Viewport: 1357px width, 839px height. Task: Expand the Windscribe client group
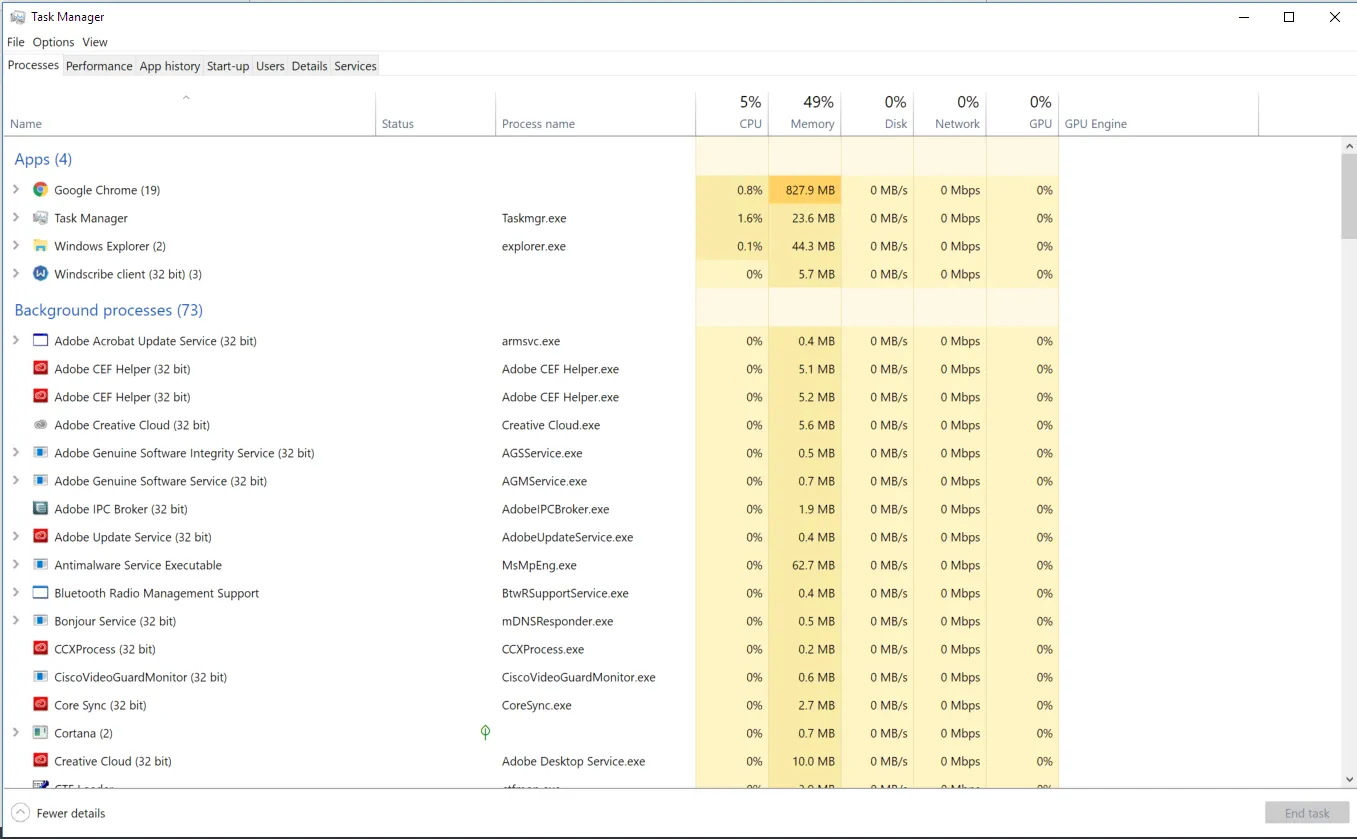15,273
